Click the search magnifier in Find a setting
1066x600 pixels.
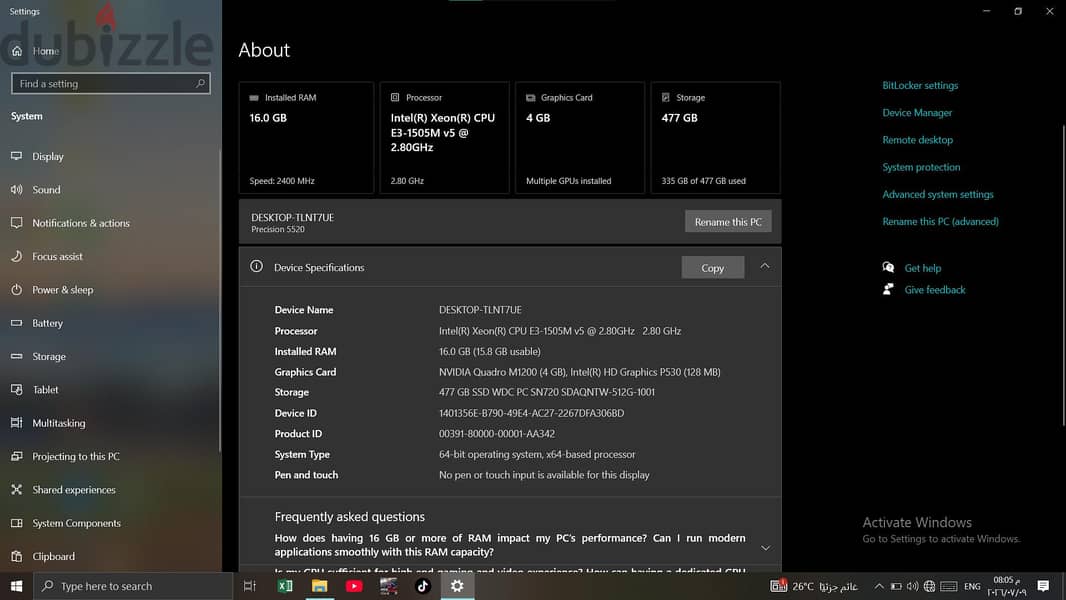coord(200,84)
